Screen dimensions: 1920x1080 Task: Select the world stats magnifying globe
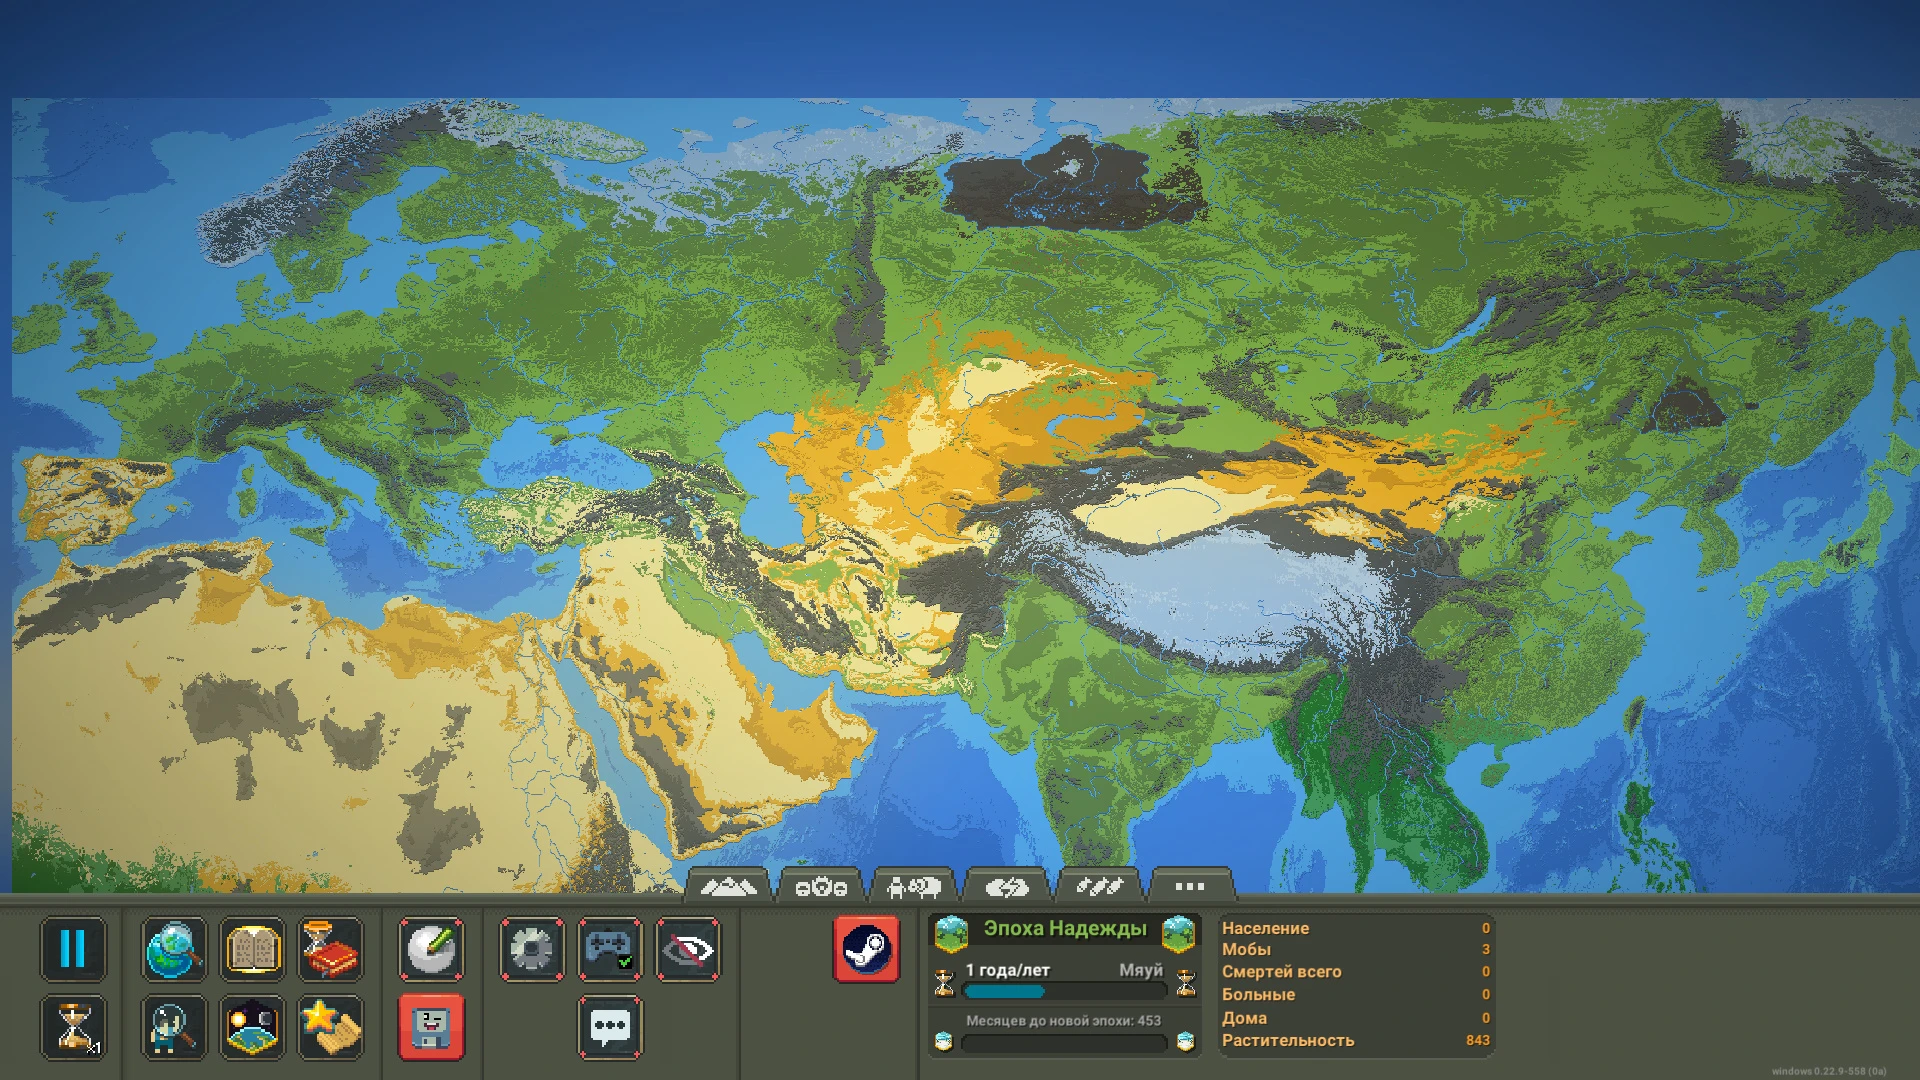pos(174,950)
